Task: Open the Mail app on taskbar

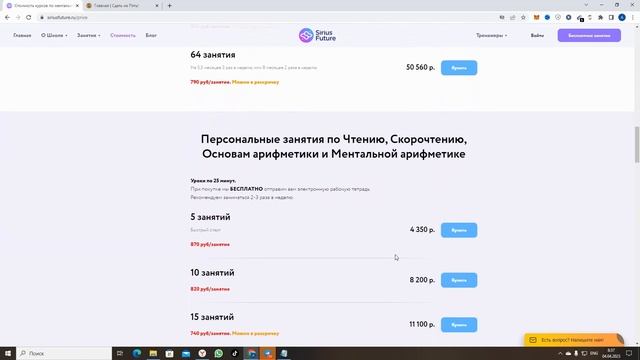Action: (x=186, y=353)
